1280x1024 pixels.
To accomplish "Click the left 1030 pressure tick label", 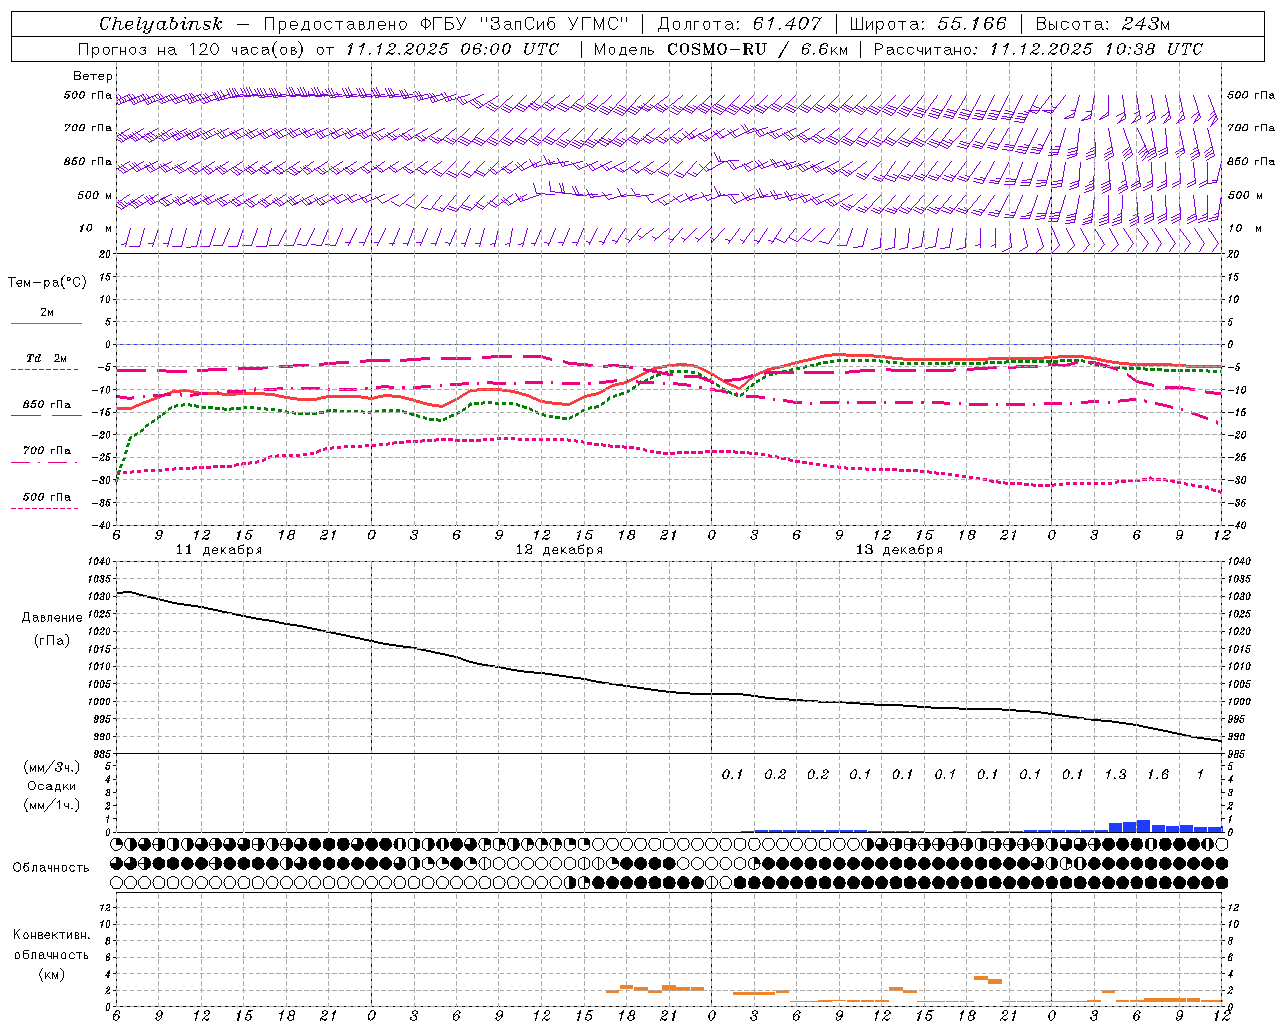I will (99, 596).
